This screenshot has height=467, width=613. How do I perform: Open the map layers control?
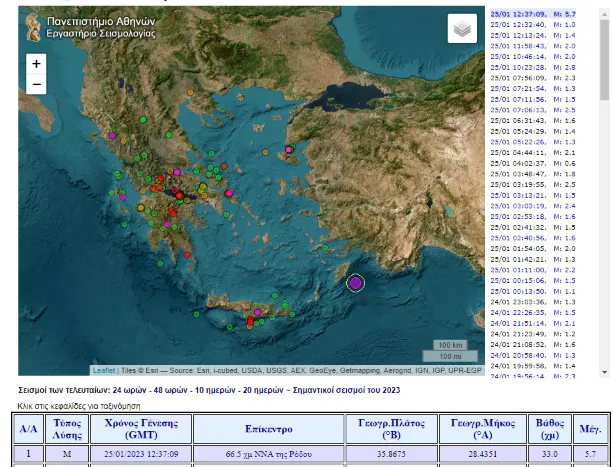click(x=462, y=29)
